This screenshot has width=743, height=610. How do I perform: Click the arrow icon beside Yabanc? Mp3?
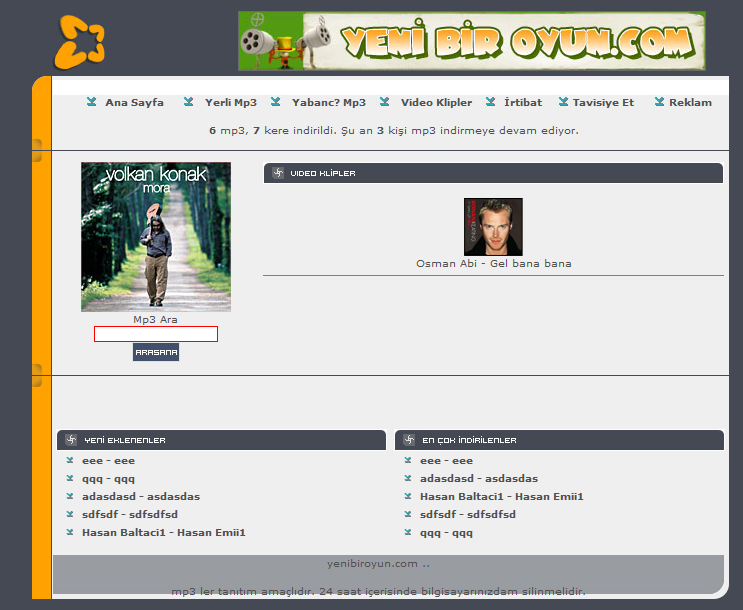(x=275, y=102)
